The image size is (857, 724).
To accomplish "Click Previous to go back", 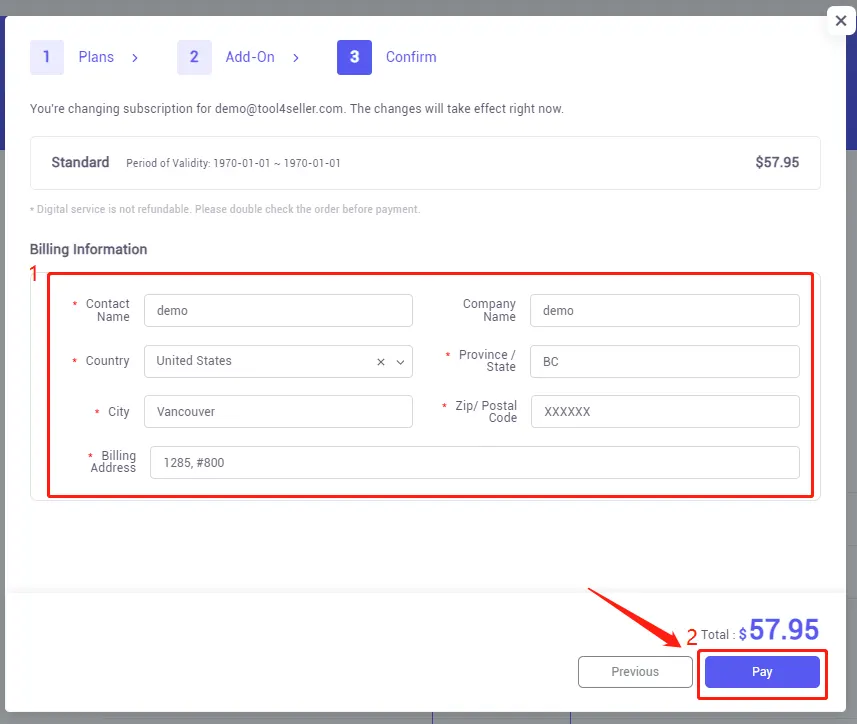I will click(635, 671).
